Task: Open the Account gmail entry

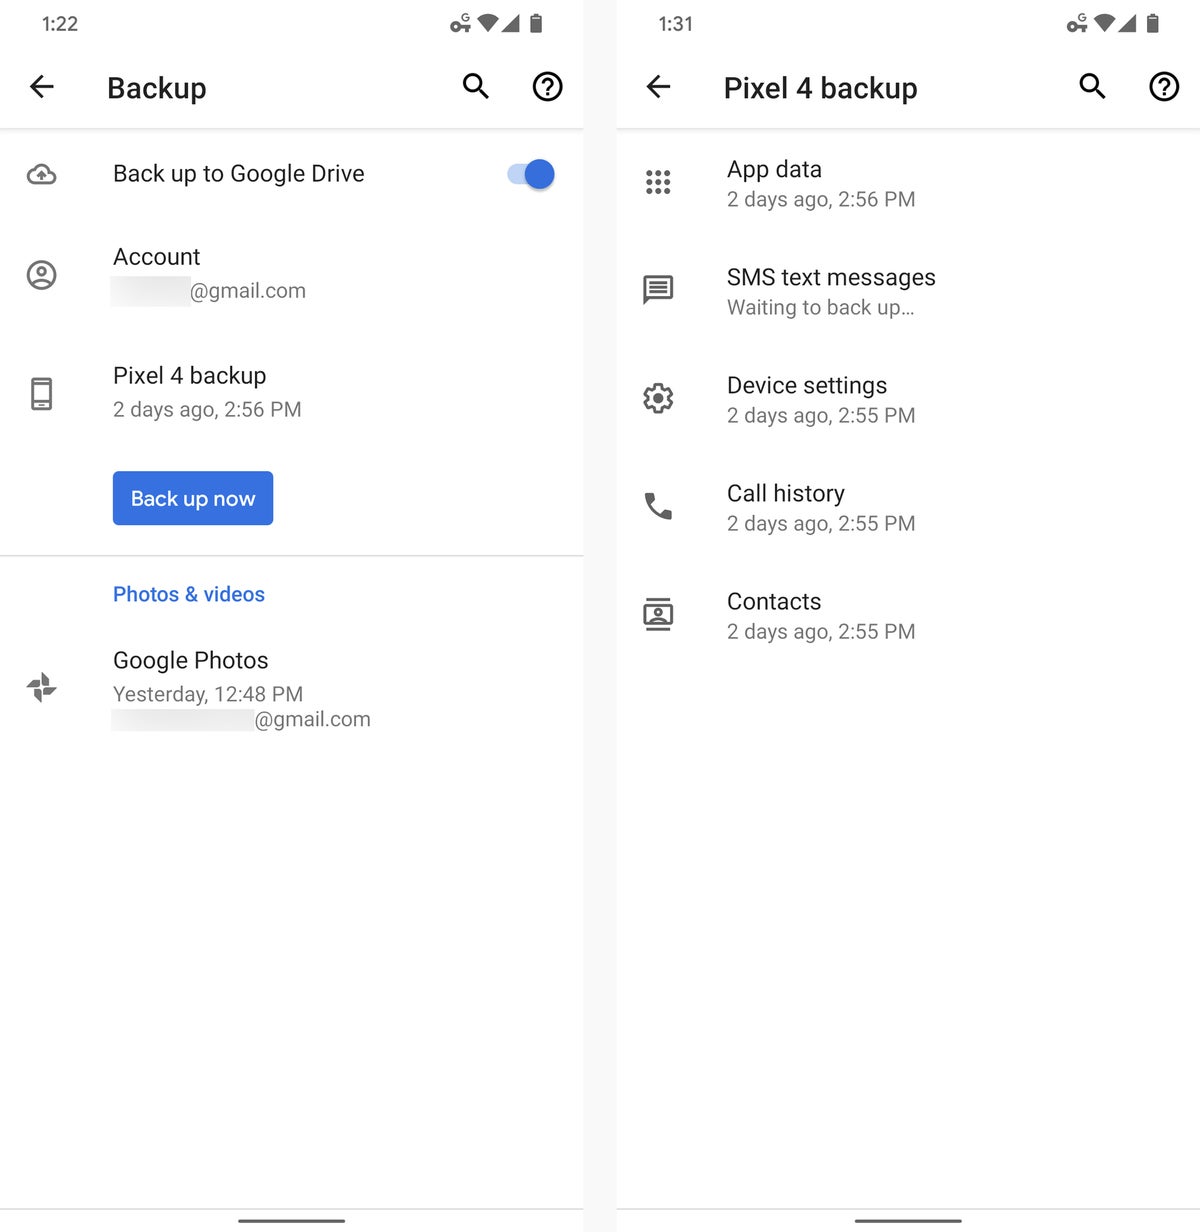Action: tap(208, 273)
